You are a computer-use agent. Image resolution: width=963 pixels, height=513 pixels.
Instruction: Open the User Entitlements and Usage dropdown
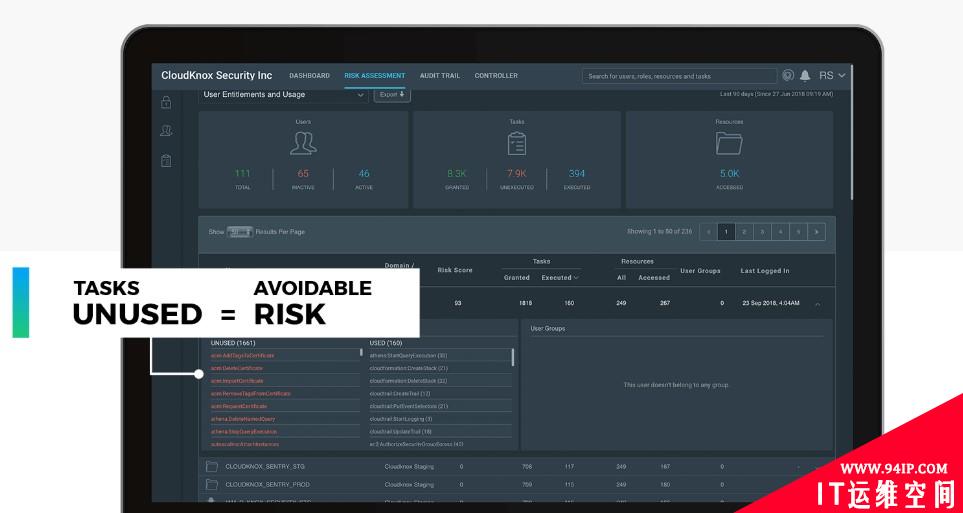[284, 95]
